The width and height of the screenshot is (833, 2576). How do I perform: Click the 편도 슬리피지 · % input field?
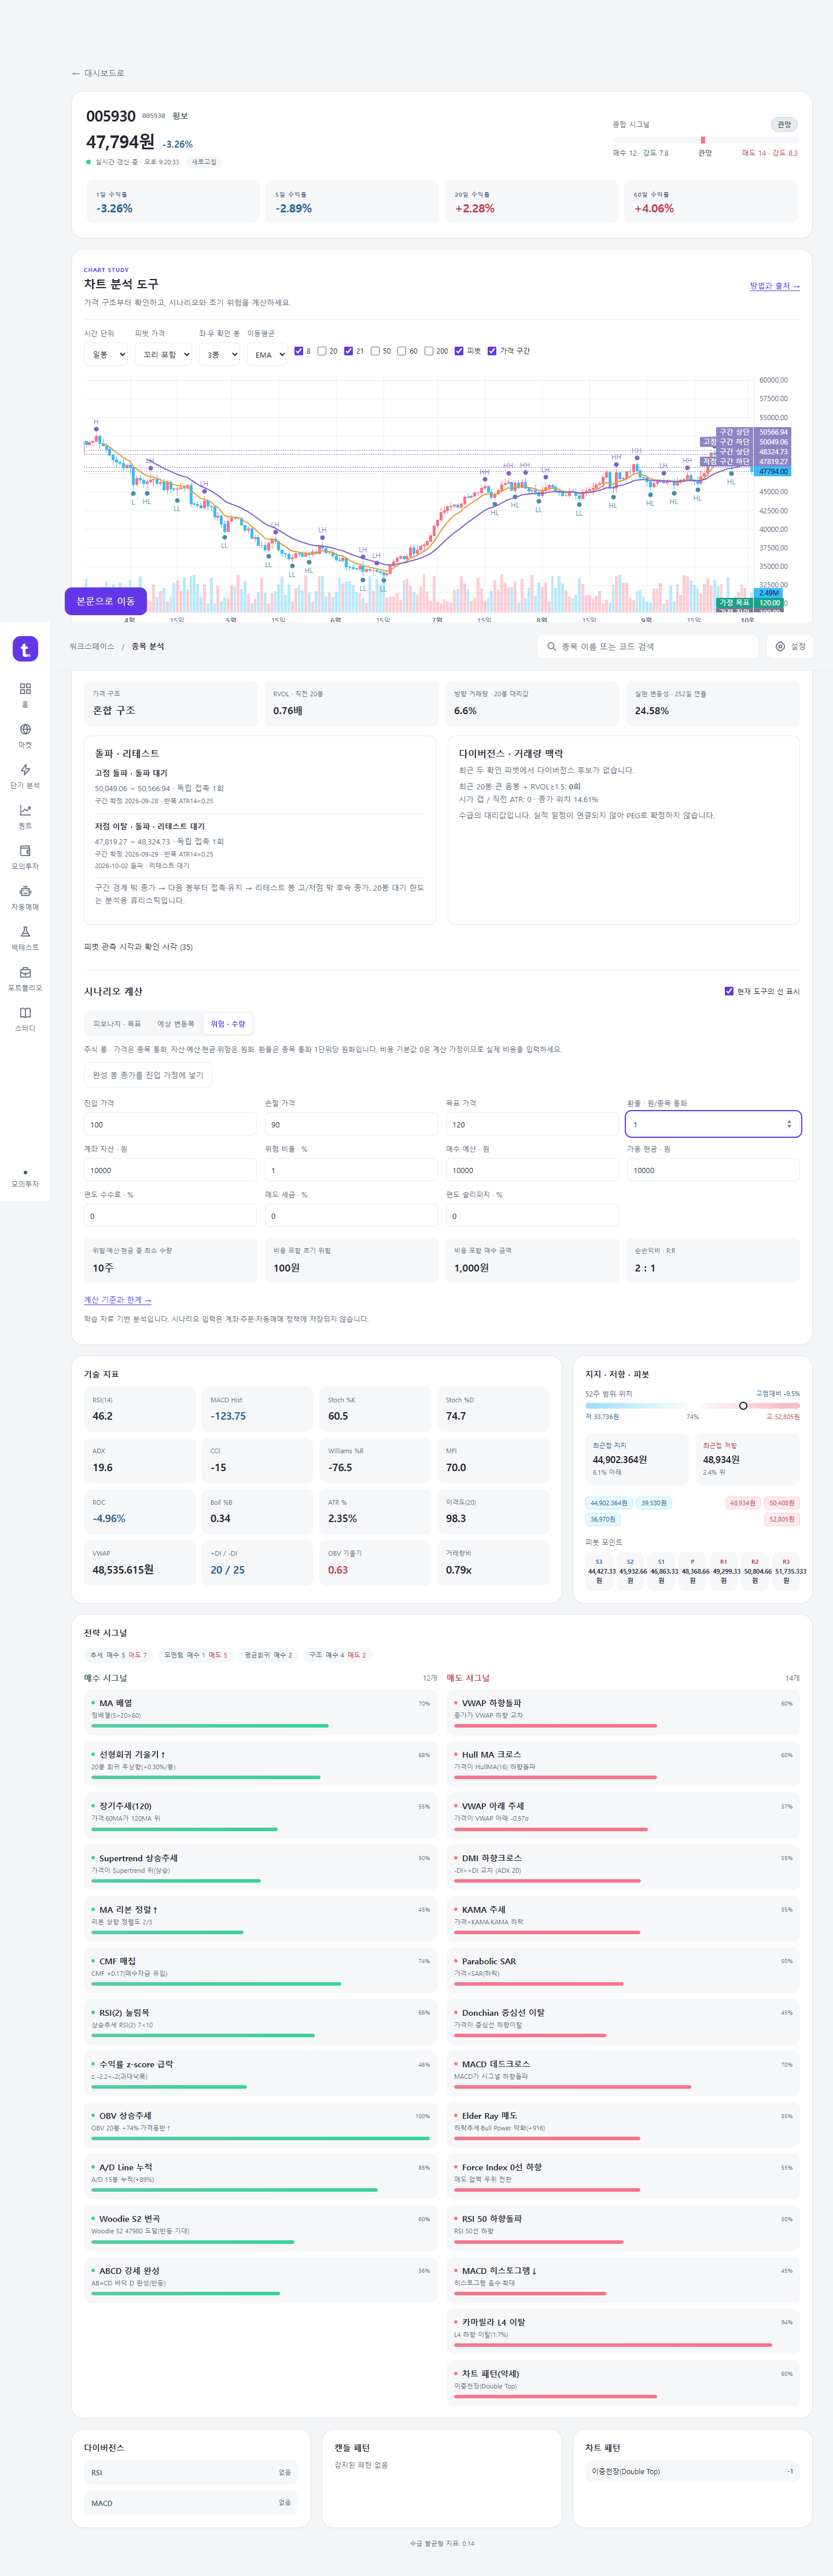pos(532,1216)
